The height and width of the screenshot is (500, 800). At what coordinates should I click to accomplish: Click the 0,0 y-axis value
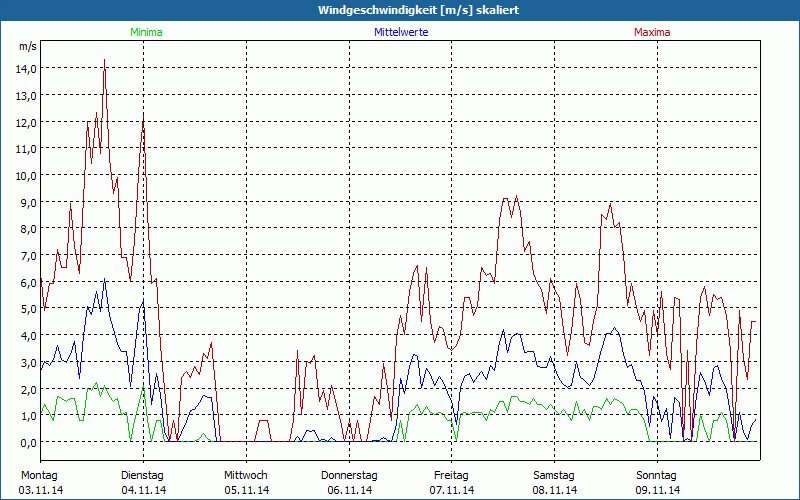[28, 442]
